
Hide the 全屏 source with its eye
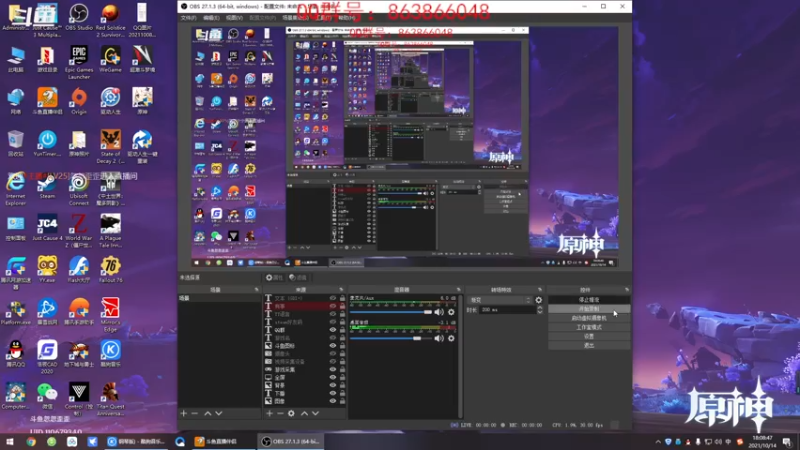(333, 378)
